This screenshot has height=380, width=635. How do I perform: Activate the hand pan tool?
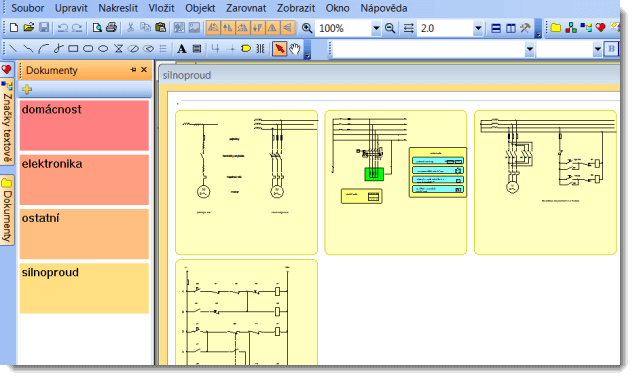(295, 49)
